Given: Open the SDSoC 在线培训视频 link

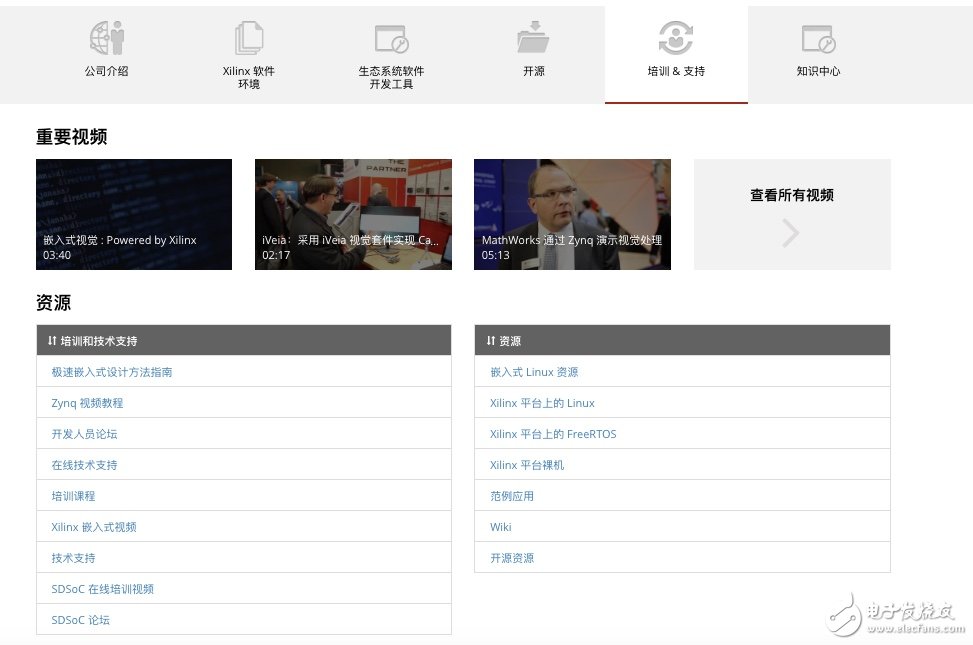Looking at the screenshot, I should [x=102, y=589].
